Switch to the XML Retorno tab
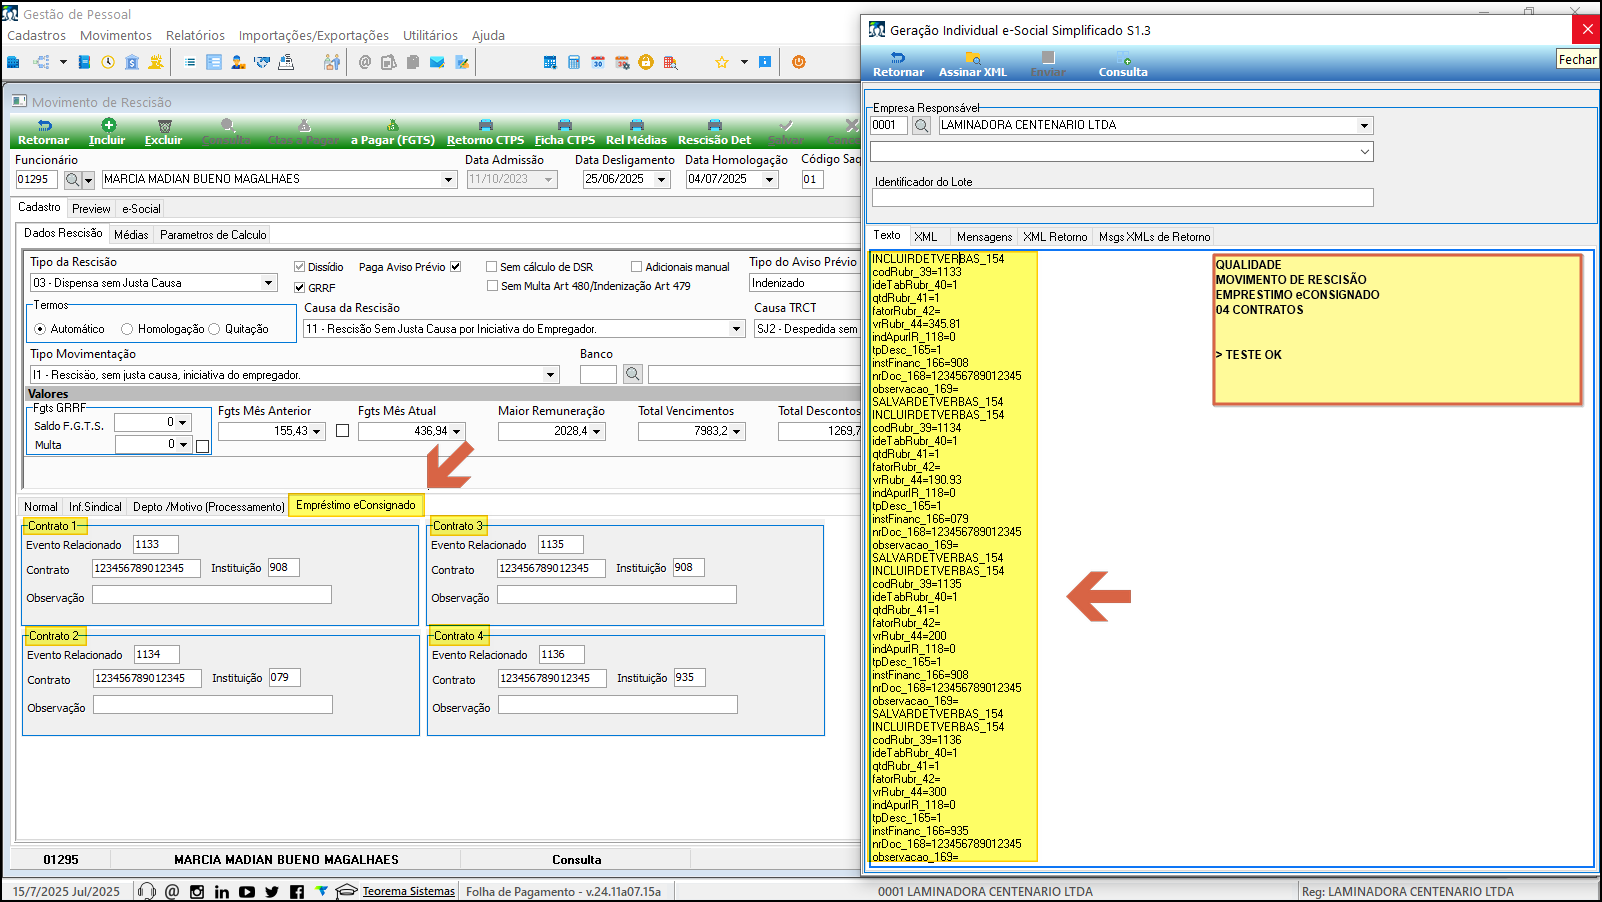This screenshot has width=1602, height=902. coord(1055,237)
